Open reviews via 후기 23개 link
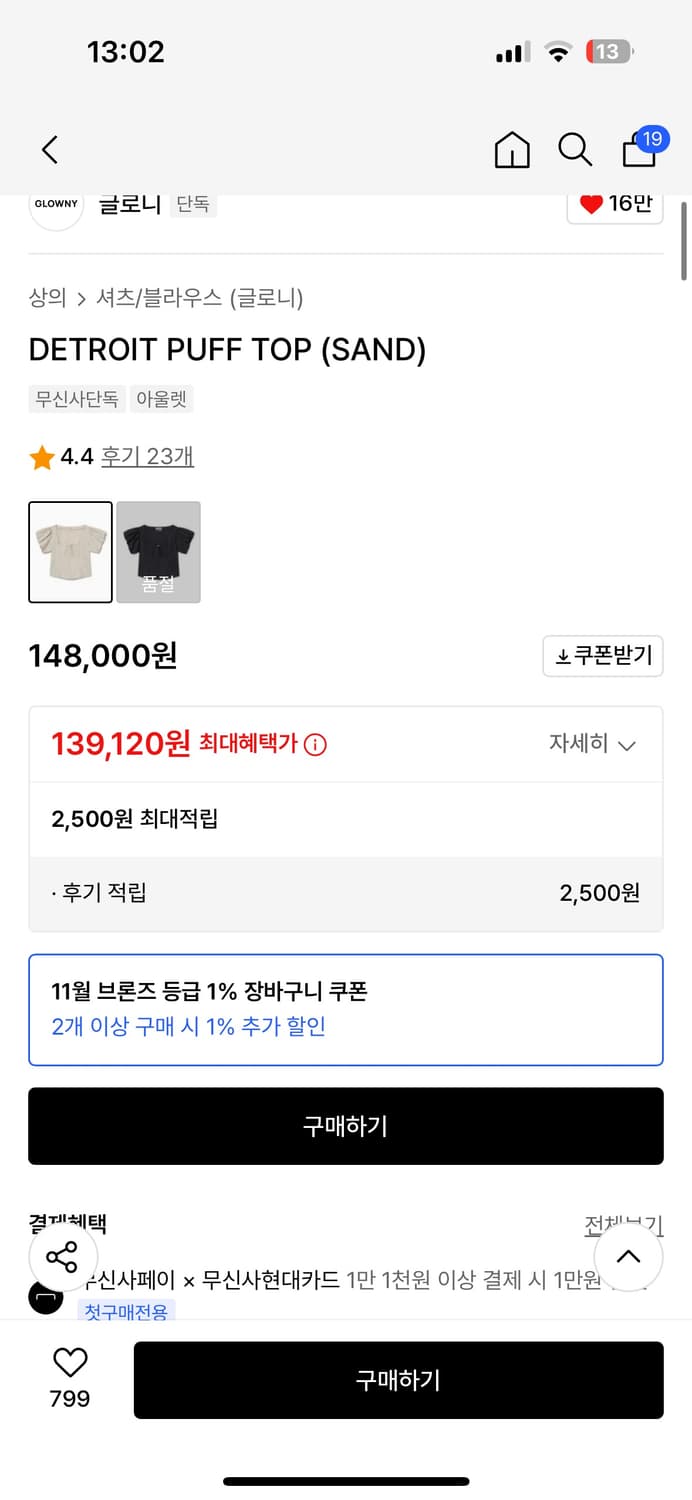692x1500 pixels. (x=146, y=455)
